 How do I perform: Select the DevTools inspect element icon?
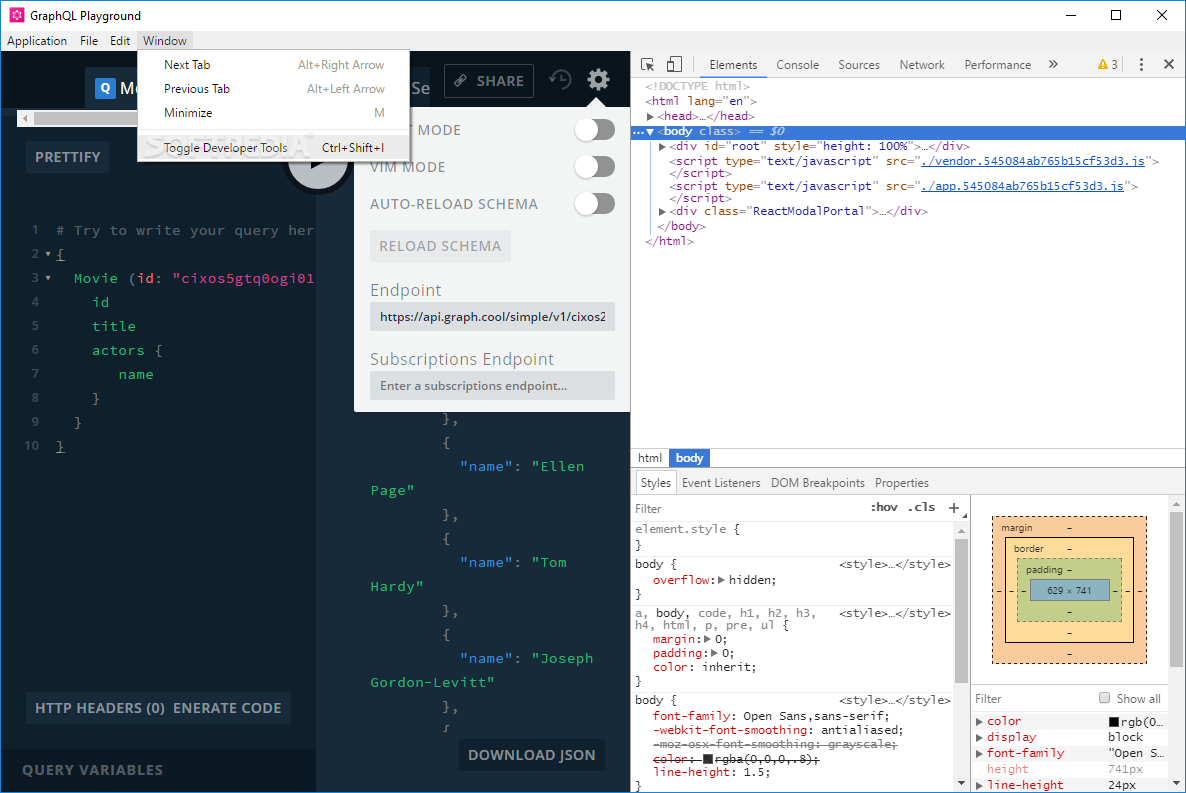(x=647, y=64)
